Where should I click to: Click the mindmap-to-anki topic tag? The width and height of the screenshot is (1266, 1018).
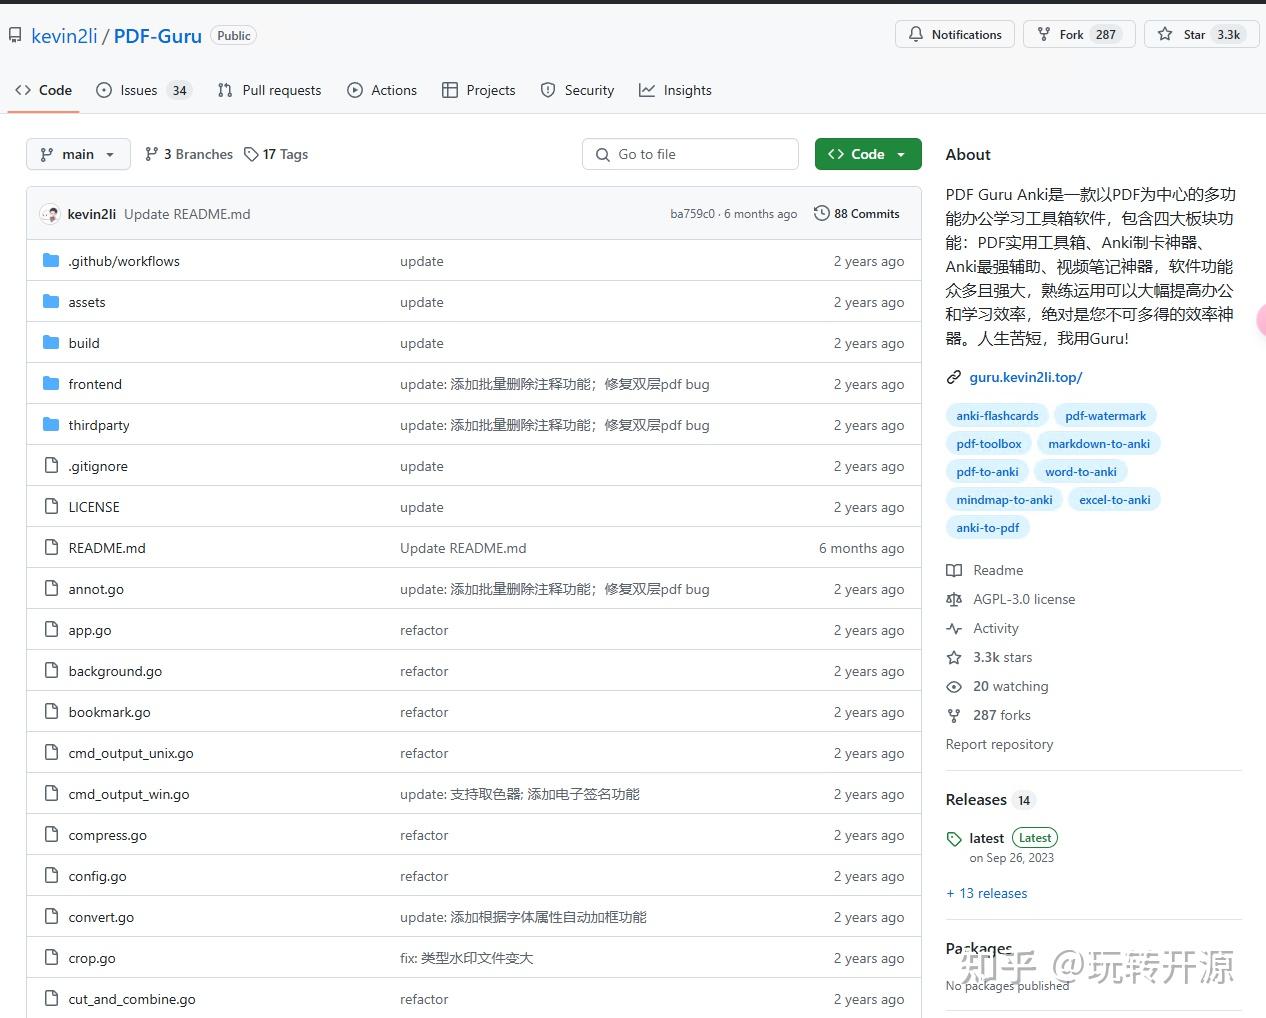tap(1004, 500)
